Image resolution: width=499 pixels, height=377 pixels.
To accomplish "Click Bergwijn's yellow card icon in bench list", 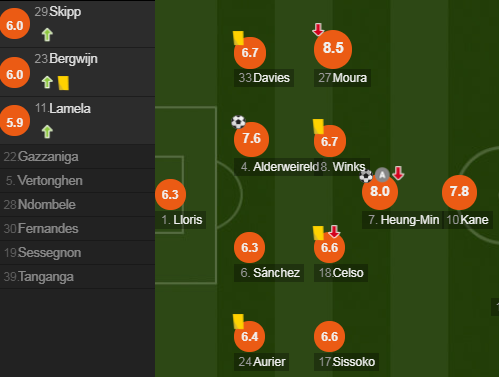I will 63,83.
